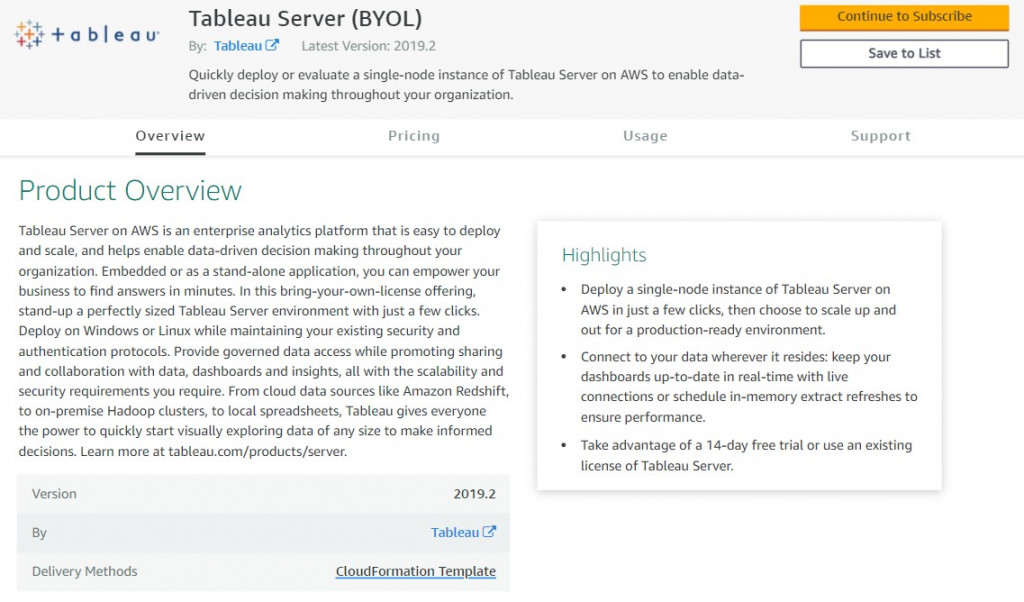Click the Version row label
Screen dimensions: 1024x602
54,494
